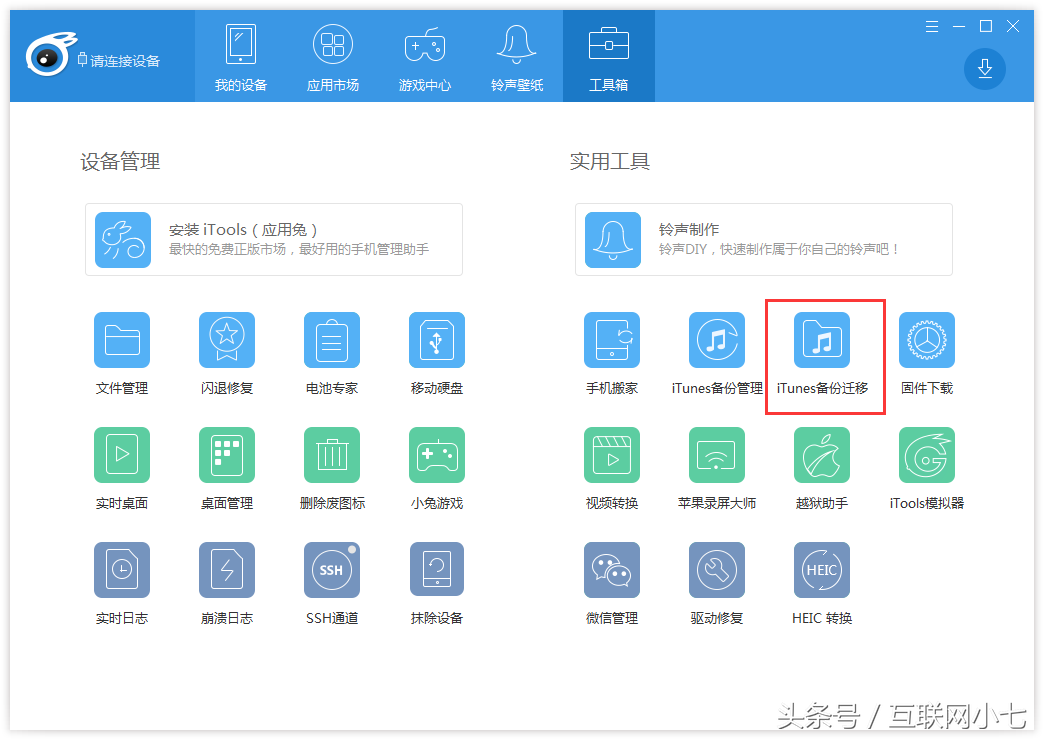
Task: Select the 抹除设备 erase device tool
Action: [x=437, y=571]
